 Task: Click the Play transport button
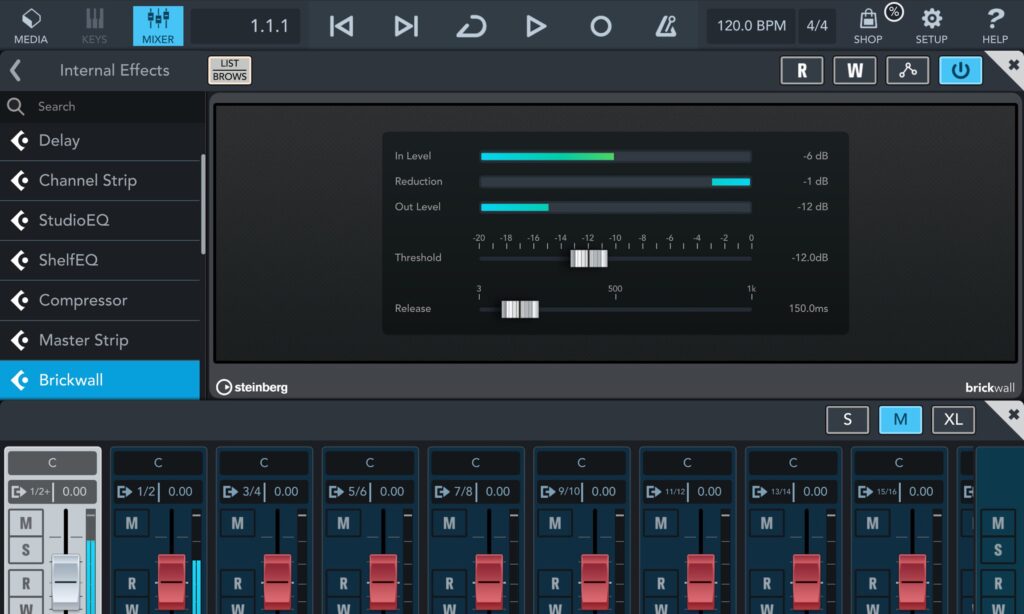tap(536, 26)
